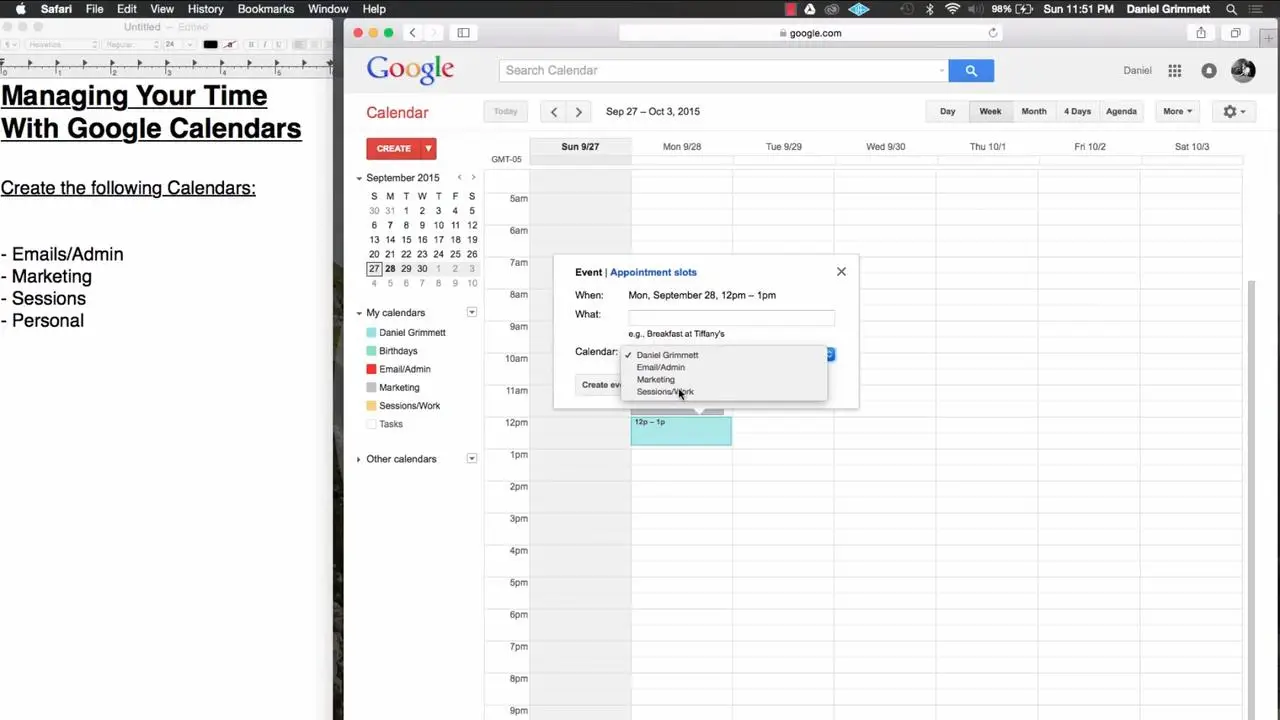Switch to Agenda view
The image size is (1280, 720).
[x=1121, y=111]
